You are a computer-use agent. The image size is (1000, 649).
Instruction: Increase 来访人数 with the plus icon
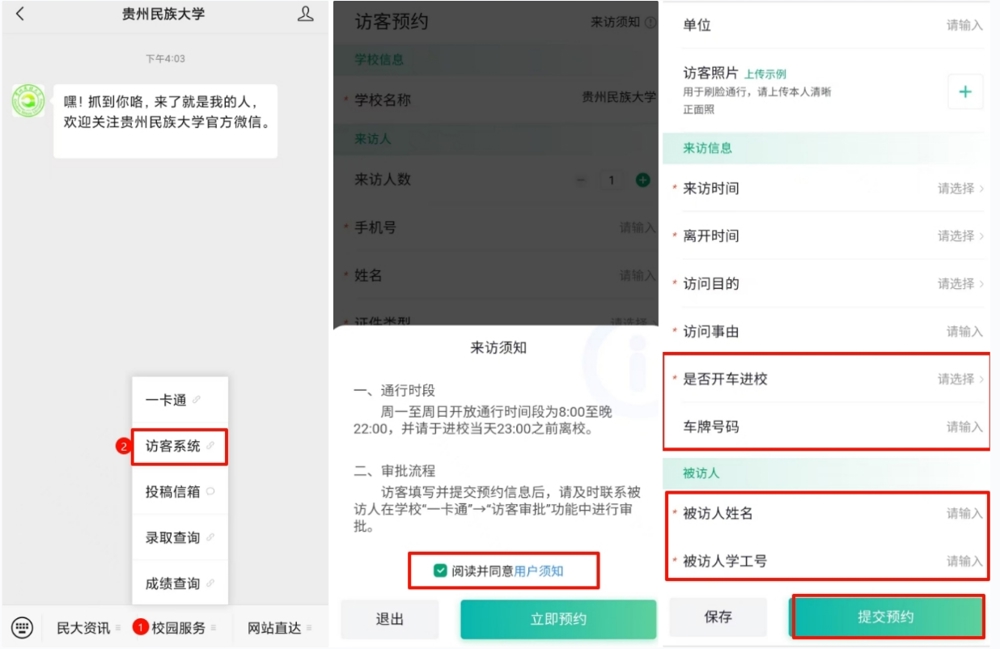(x=643, y=180)
